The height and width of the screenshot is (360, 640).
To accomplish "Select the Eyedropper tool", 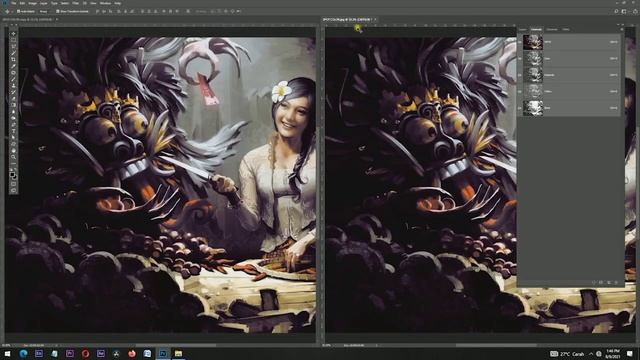I will (x=13, y=66).
